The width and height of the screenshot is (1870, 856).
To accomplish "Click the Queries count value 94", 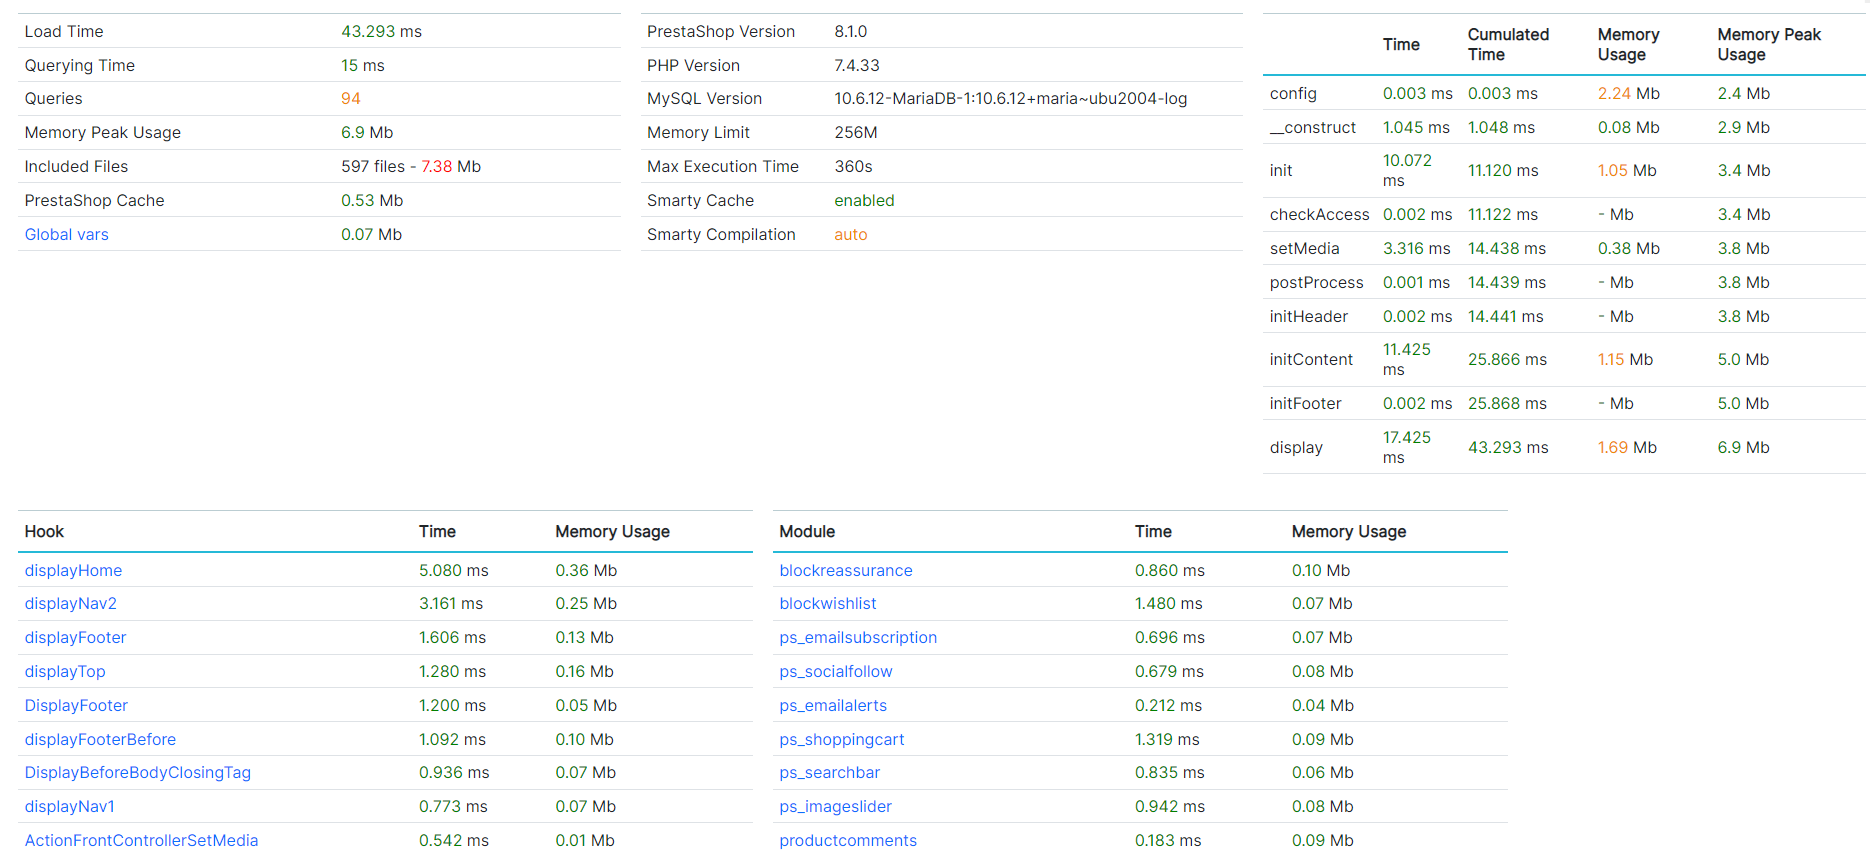I will pyautogui.click(x=350, y=99).
